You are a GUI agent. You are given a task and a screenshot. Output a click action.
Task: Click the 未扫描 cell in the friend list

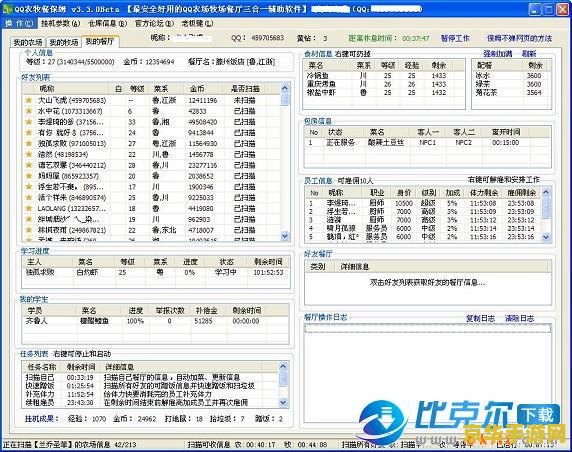tap(244, 100)
